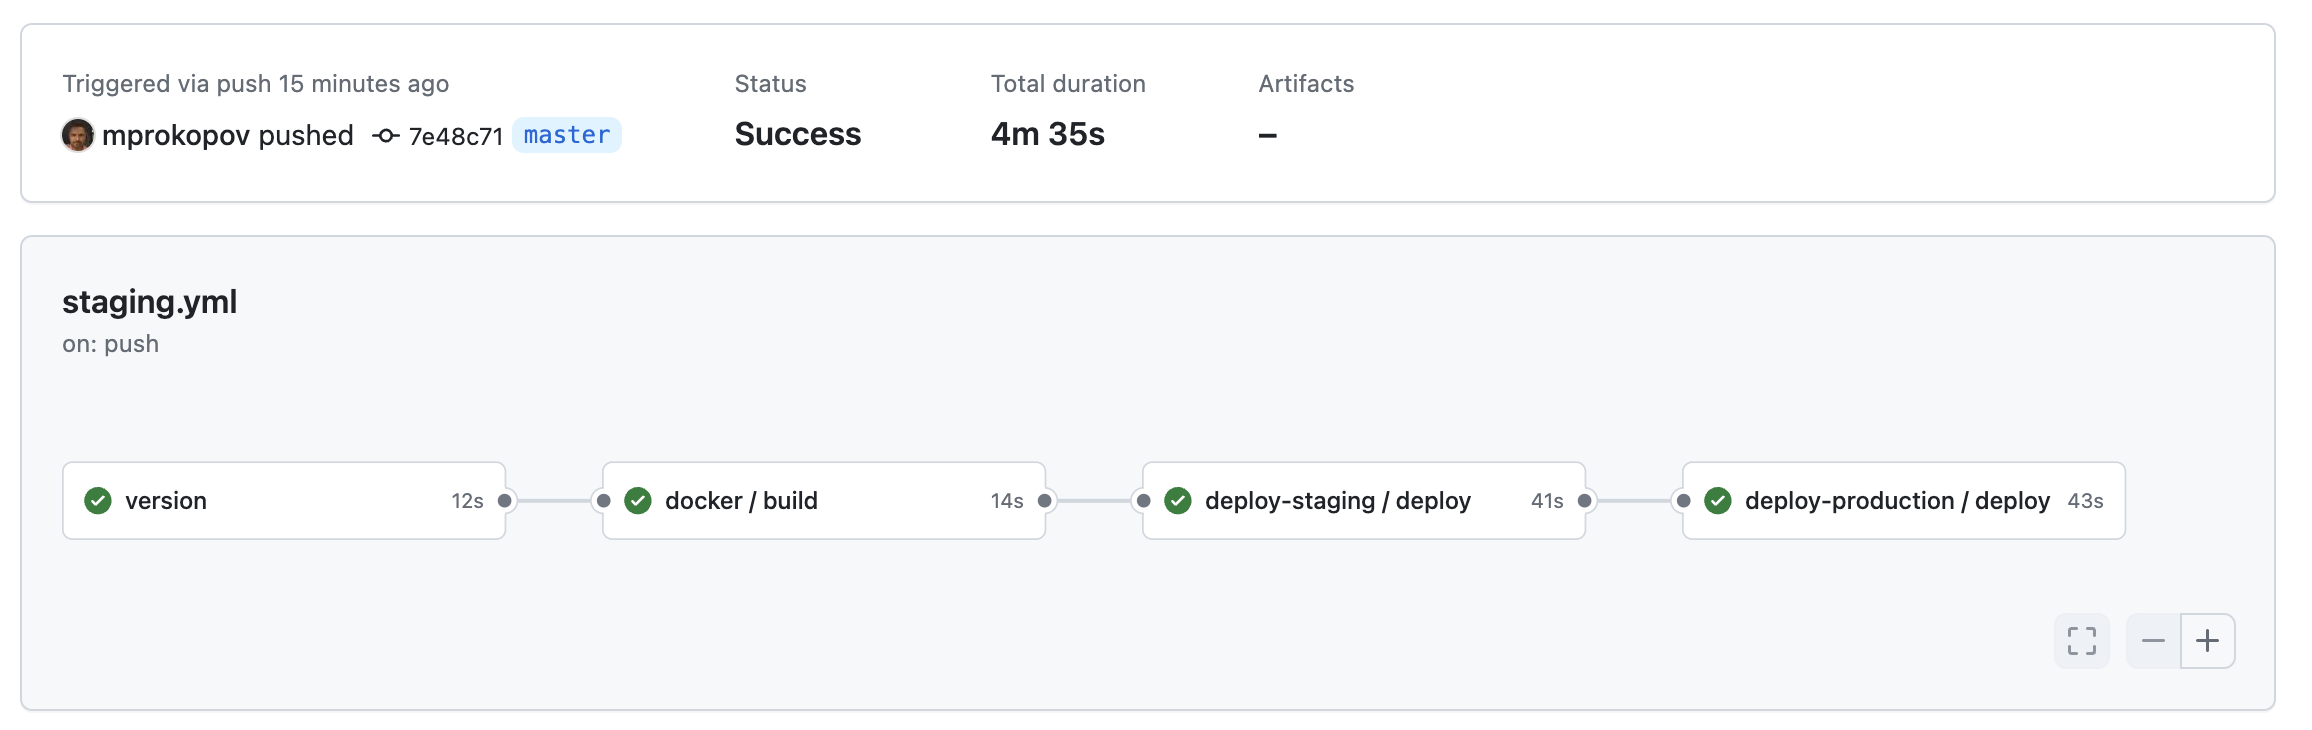Click the 43s duration on deploy-production
Screen dimensions: 2312x730
[x=2086, y=502]
